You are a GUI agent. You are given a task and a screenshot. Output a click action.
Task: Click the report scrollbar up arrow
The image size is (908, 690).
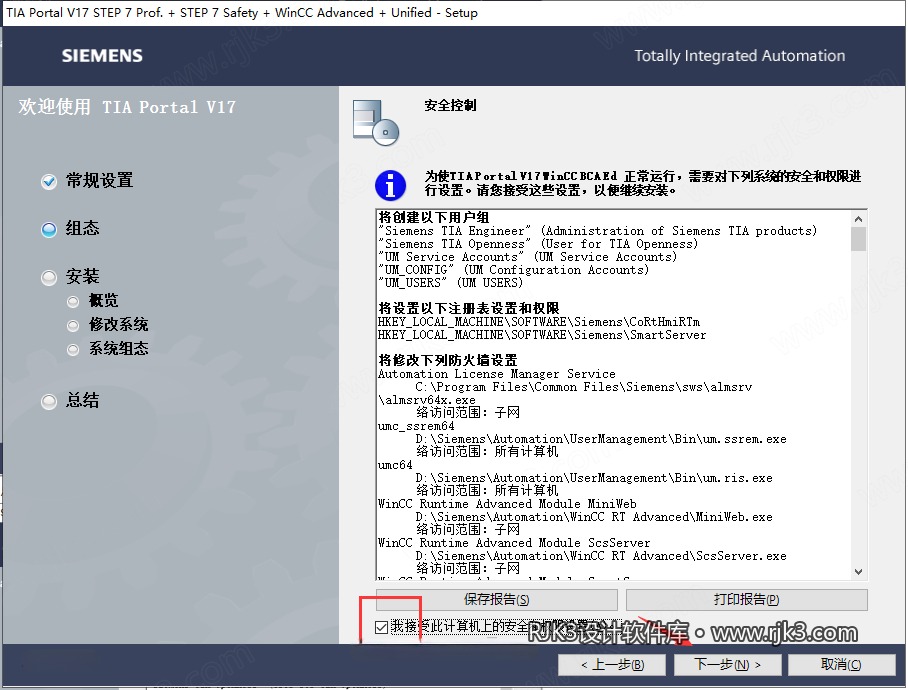(858, 219)
